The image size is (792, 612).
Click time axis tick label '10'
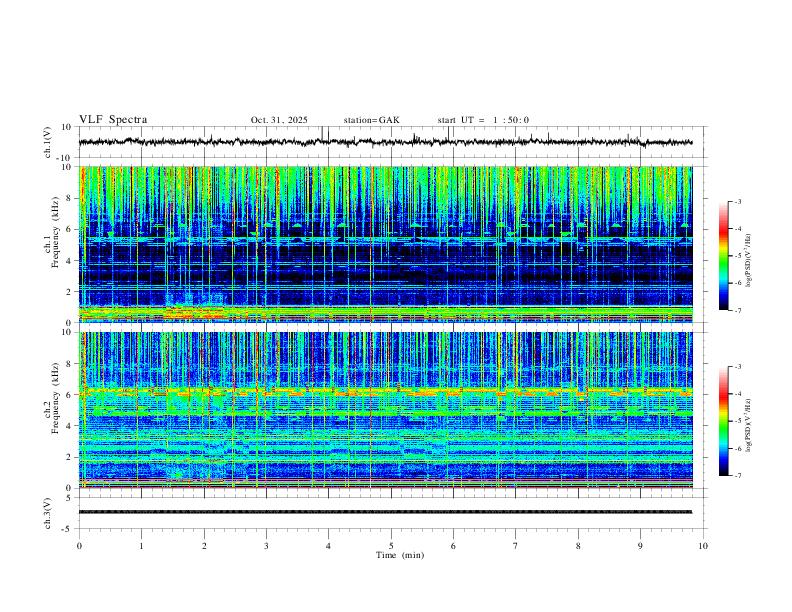(703, 546)
